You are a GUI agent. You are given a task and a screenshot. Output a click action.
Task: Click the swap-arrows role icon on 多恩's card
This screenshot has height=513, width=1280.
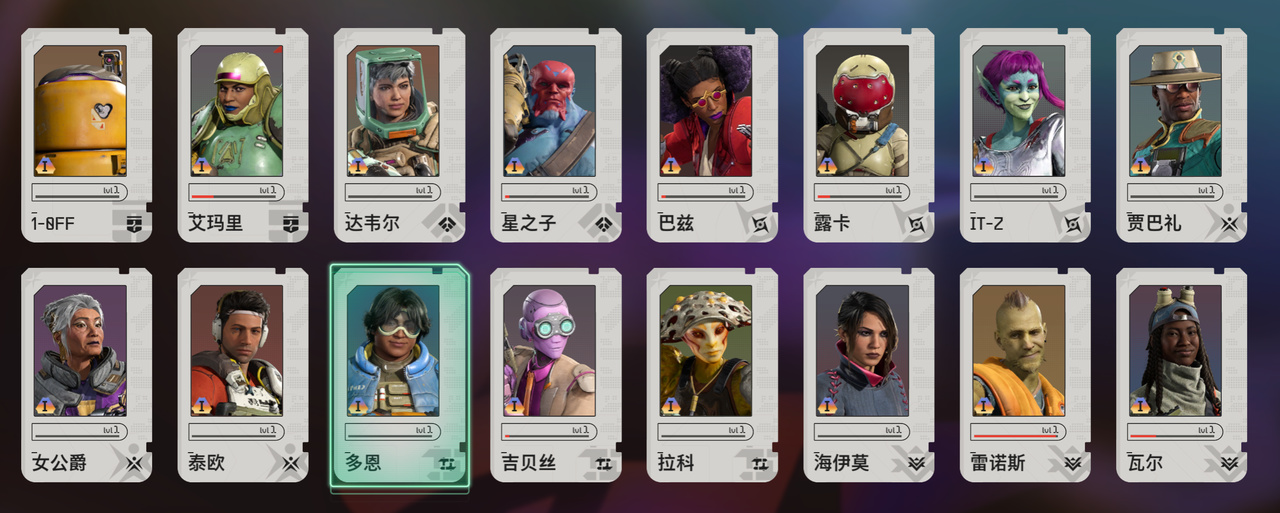tap(447, 463)
